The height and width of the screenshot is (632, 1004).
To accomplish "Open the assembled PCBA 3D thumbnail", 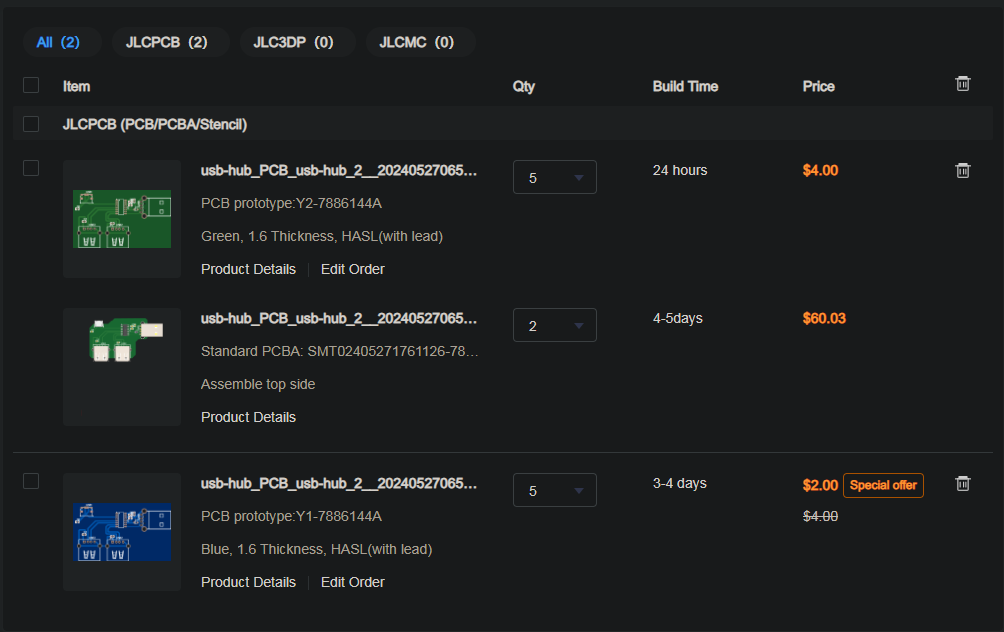I will (x=122, y=367).
